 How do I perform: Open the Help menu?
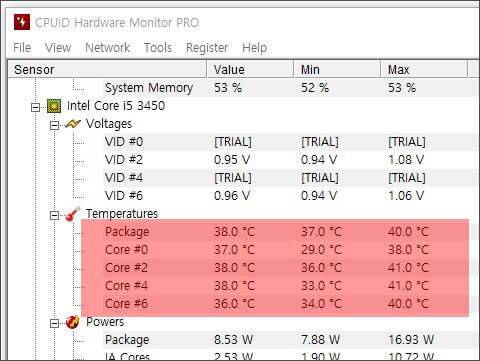[x=254, y=48]
